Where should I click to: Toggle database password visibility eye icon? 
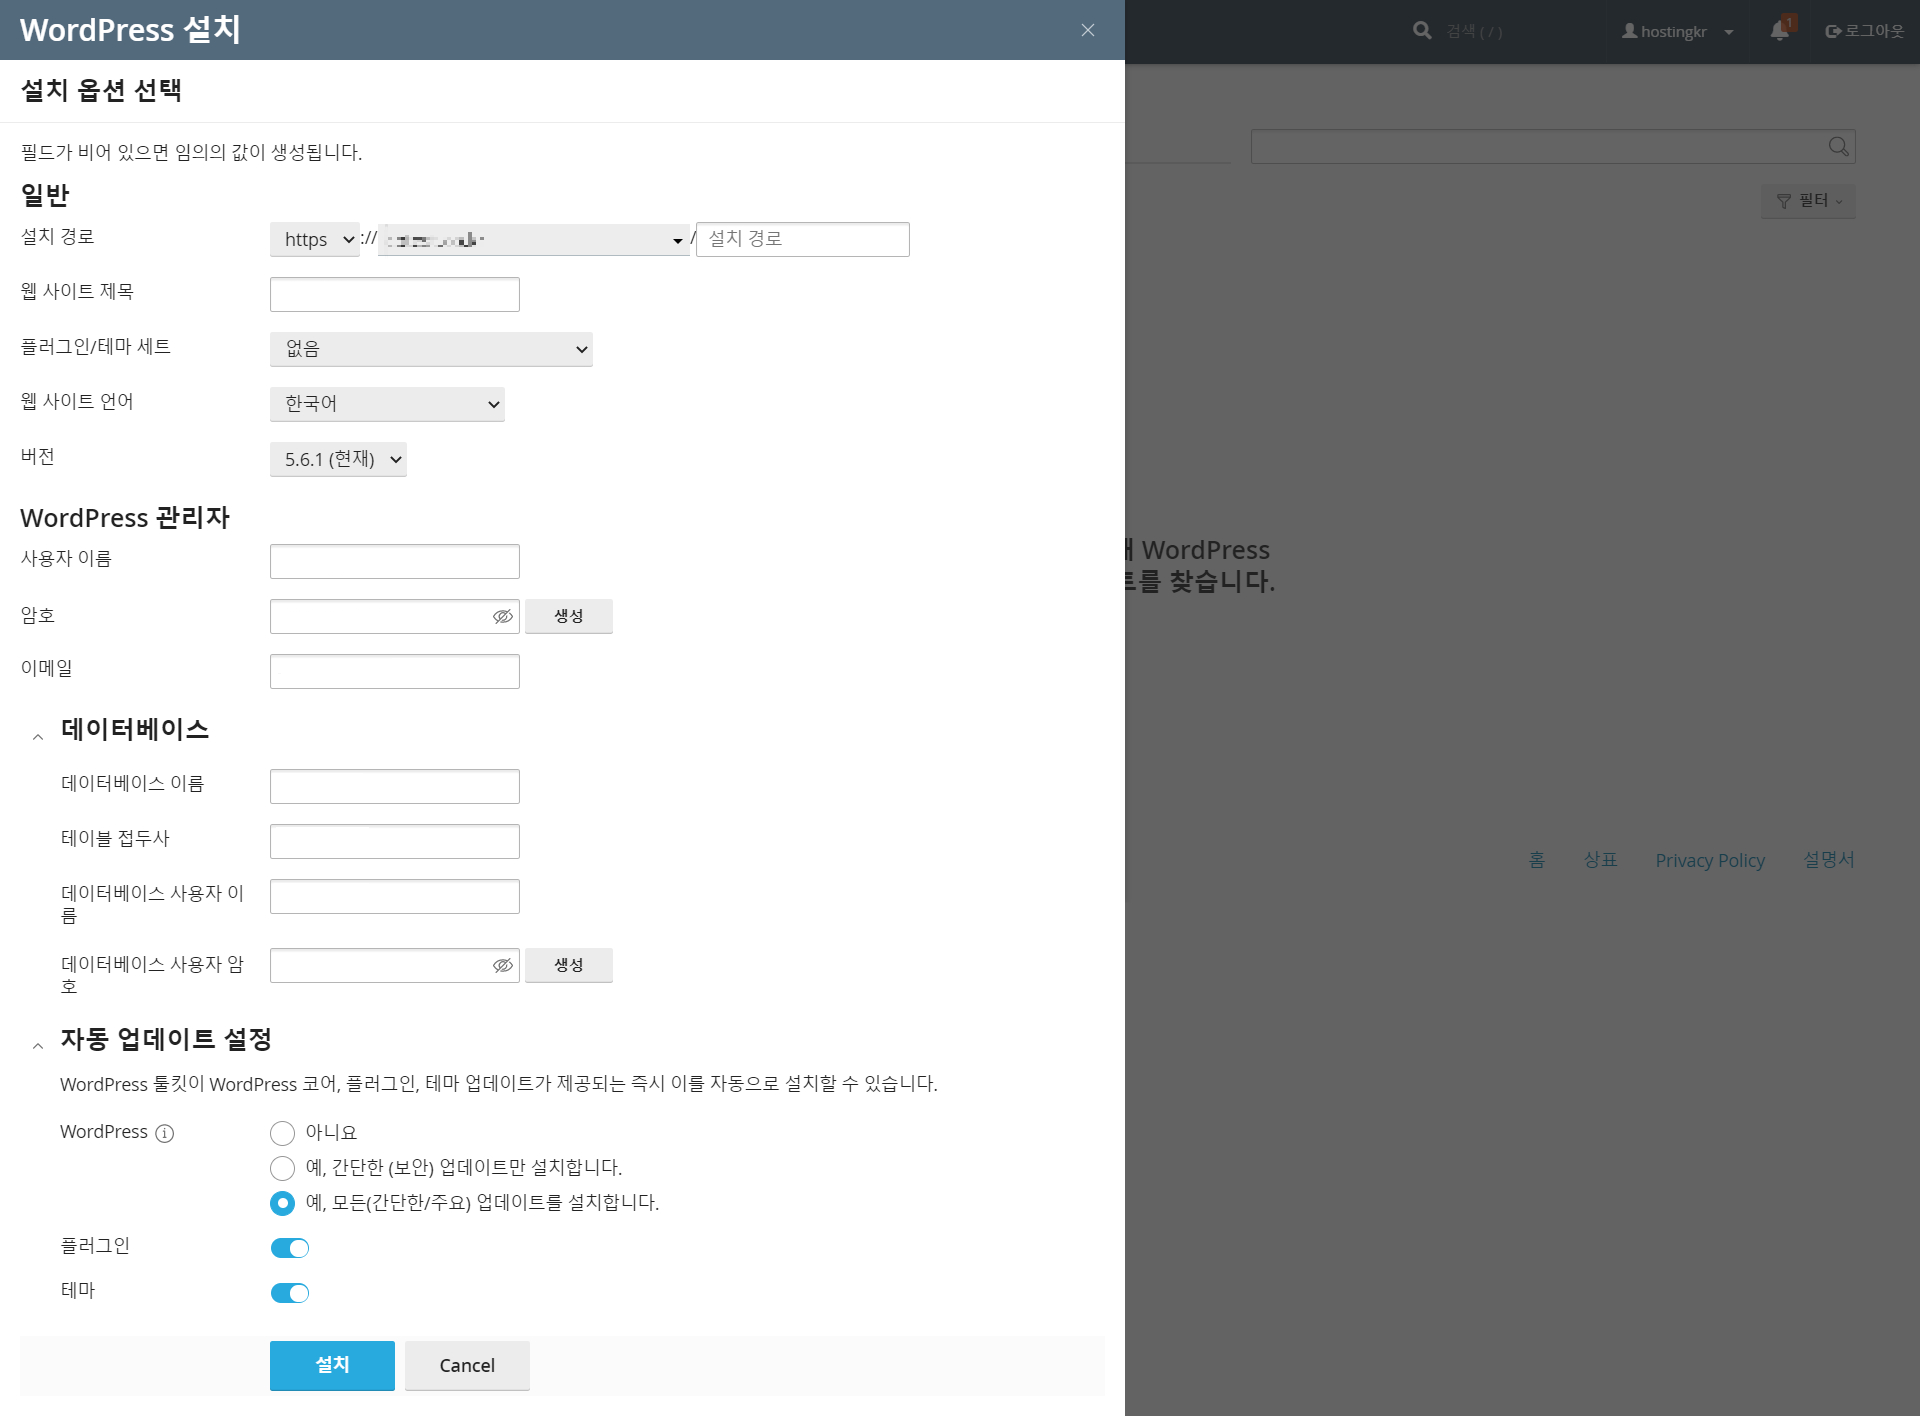pyautogui.click(x=503, y=965)
